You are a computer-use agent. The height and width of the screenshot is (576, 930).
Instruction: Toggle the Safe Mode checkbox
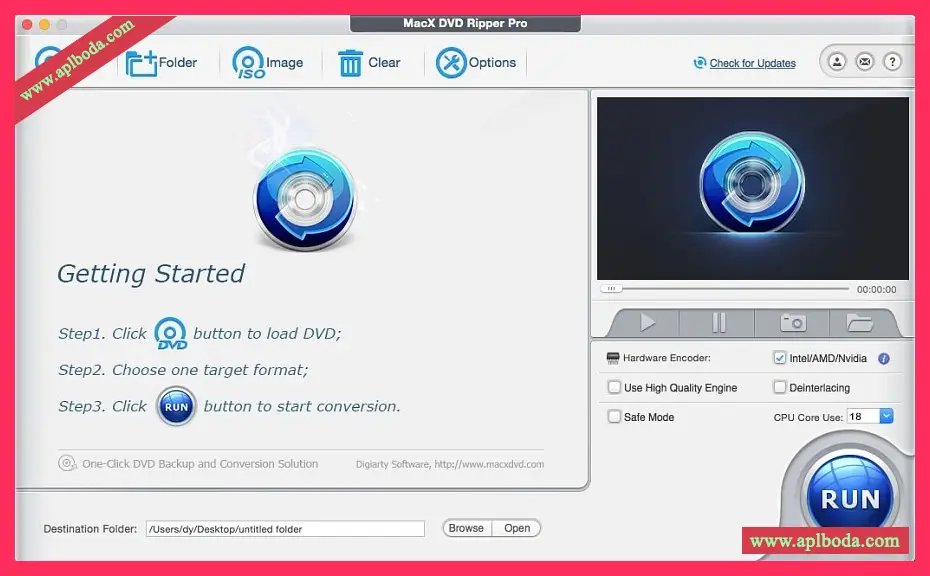[614, 417]
